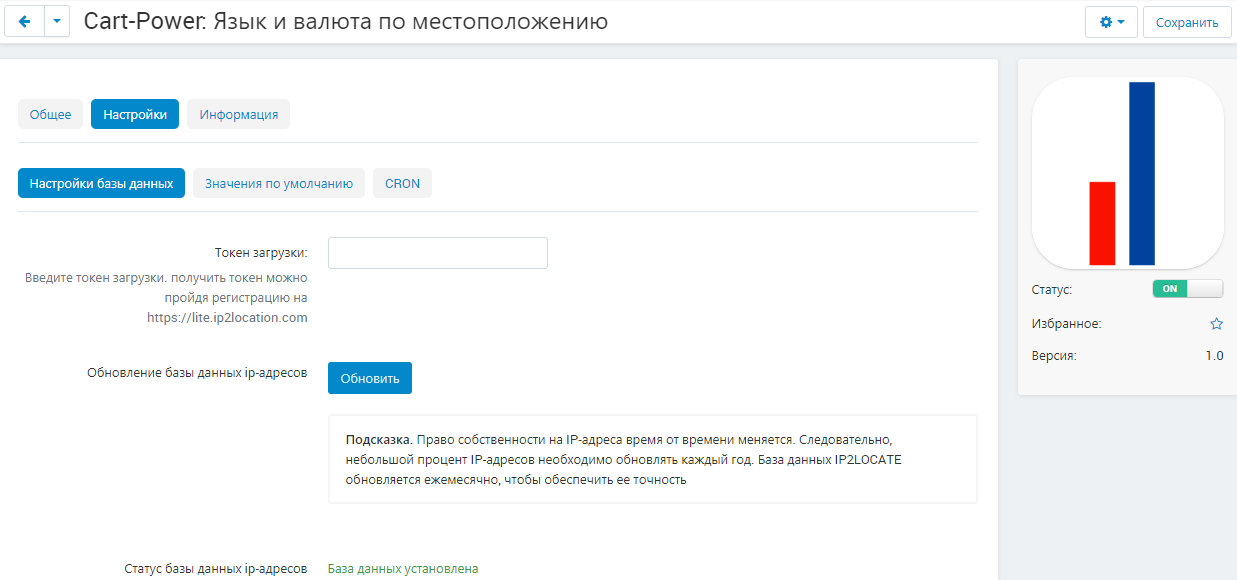
Task: Click the addon logo image
Action: click(1127, 173)
